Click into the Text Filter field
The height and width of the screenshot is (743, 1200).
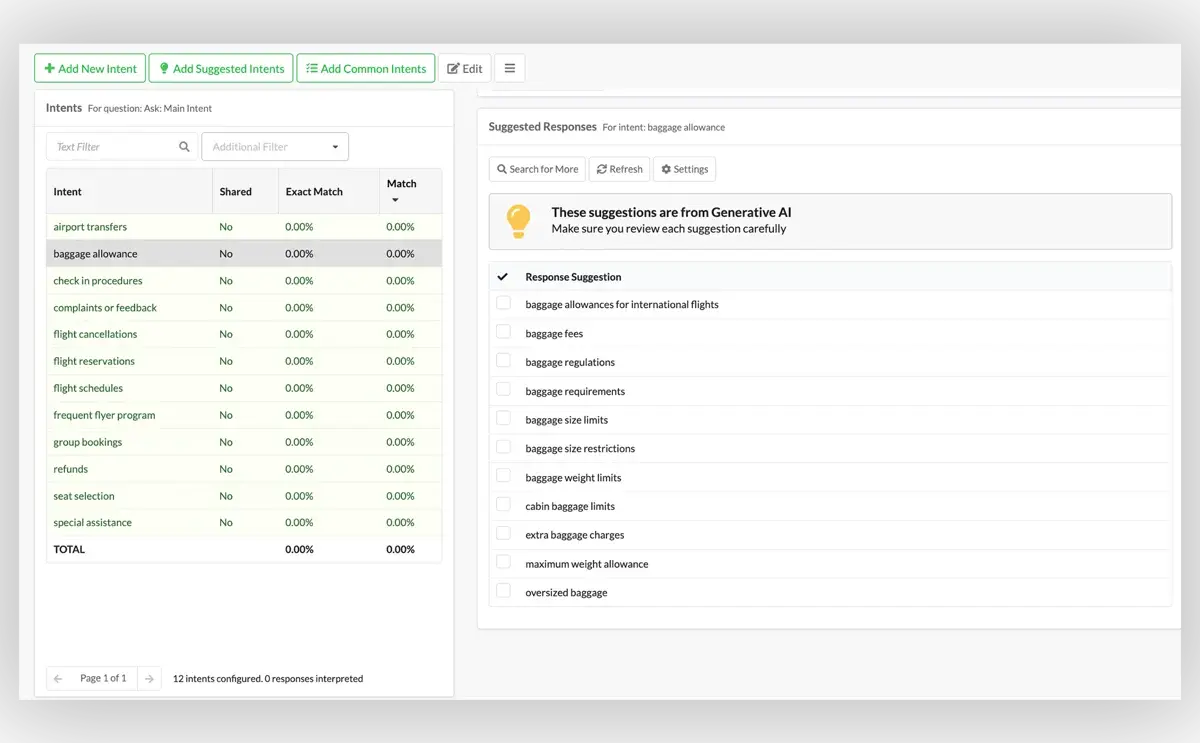pyautogui.click(x=112, y=147)
